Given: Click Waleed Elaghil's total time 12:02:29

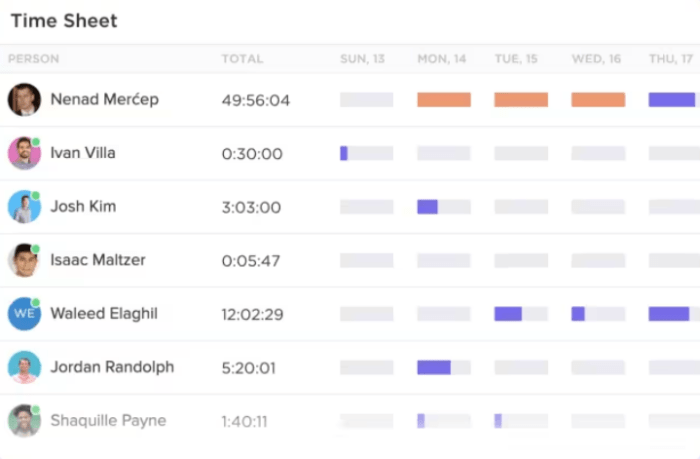Looking at the screenshot, I should [x=253, y=315].
